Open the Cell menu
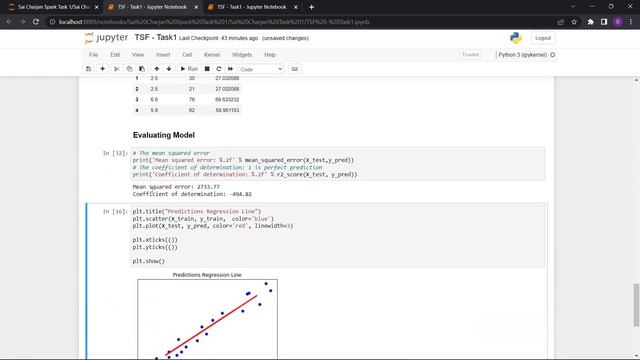This screenshot has width=640, height=360. point(187,55)
